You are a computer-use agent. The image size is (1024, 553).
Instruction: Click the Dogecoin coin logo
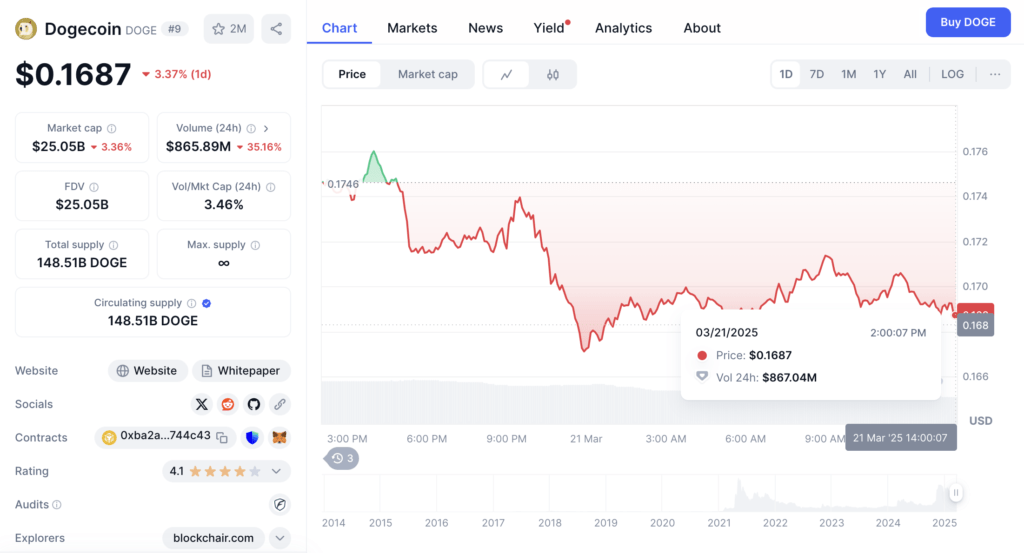coord(26,29)
